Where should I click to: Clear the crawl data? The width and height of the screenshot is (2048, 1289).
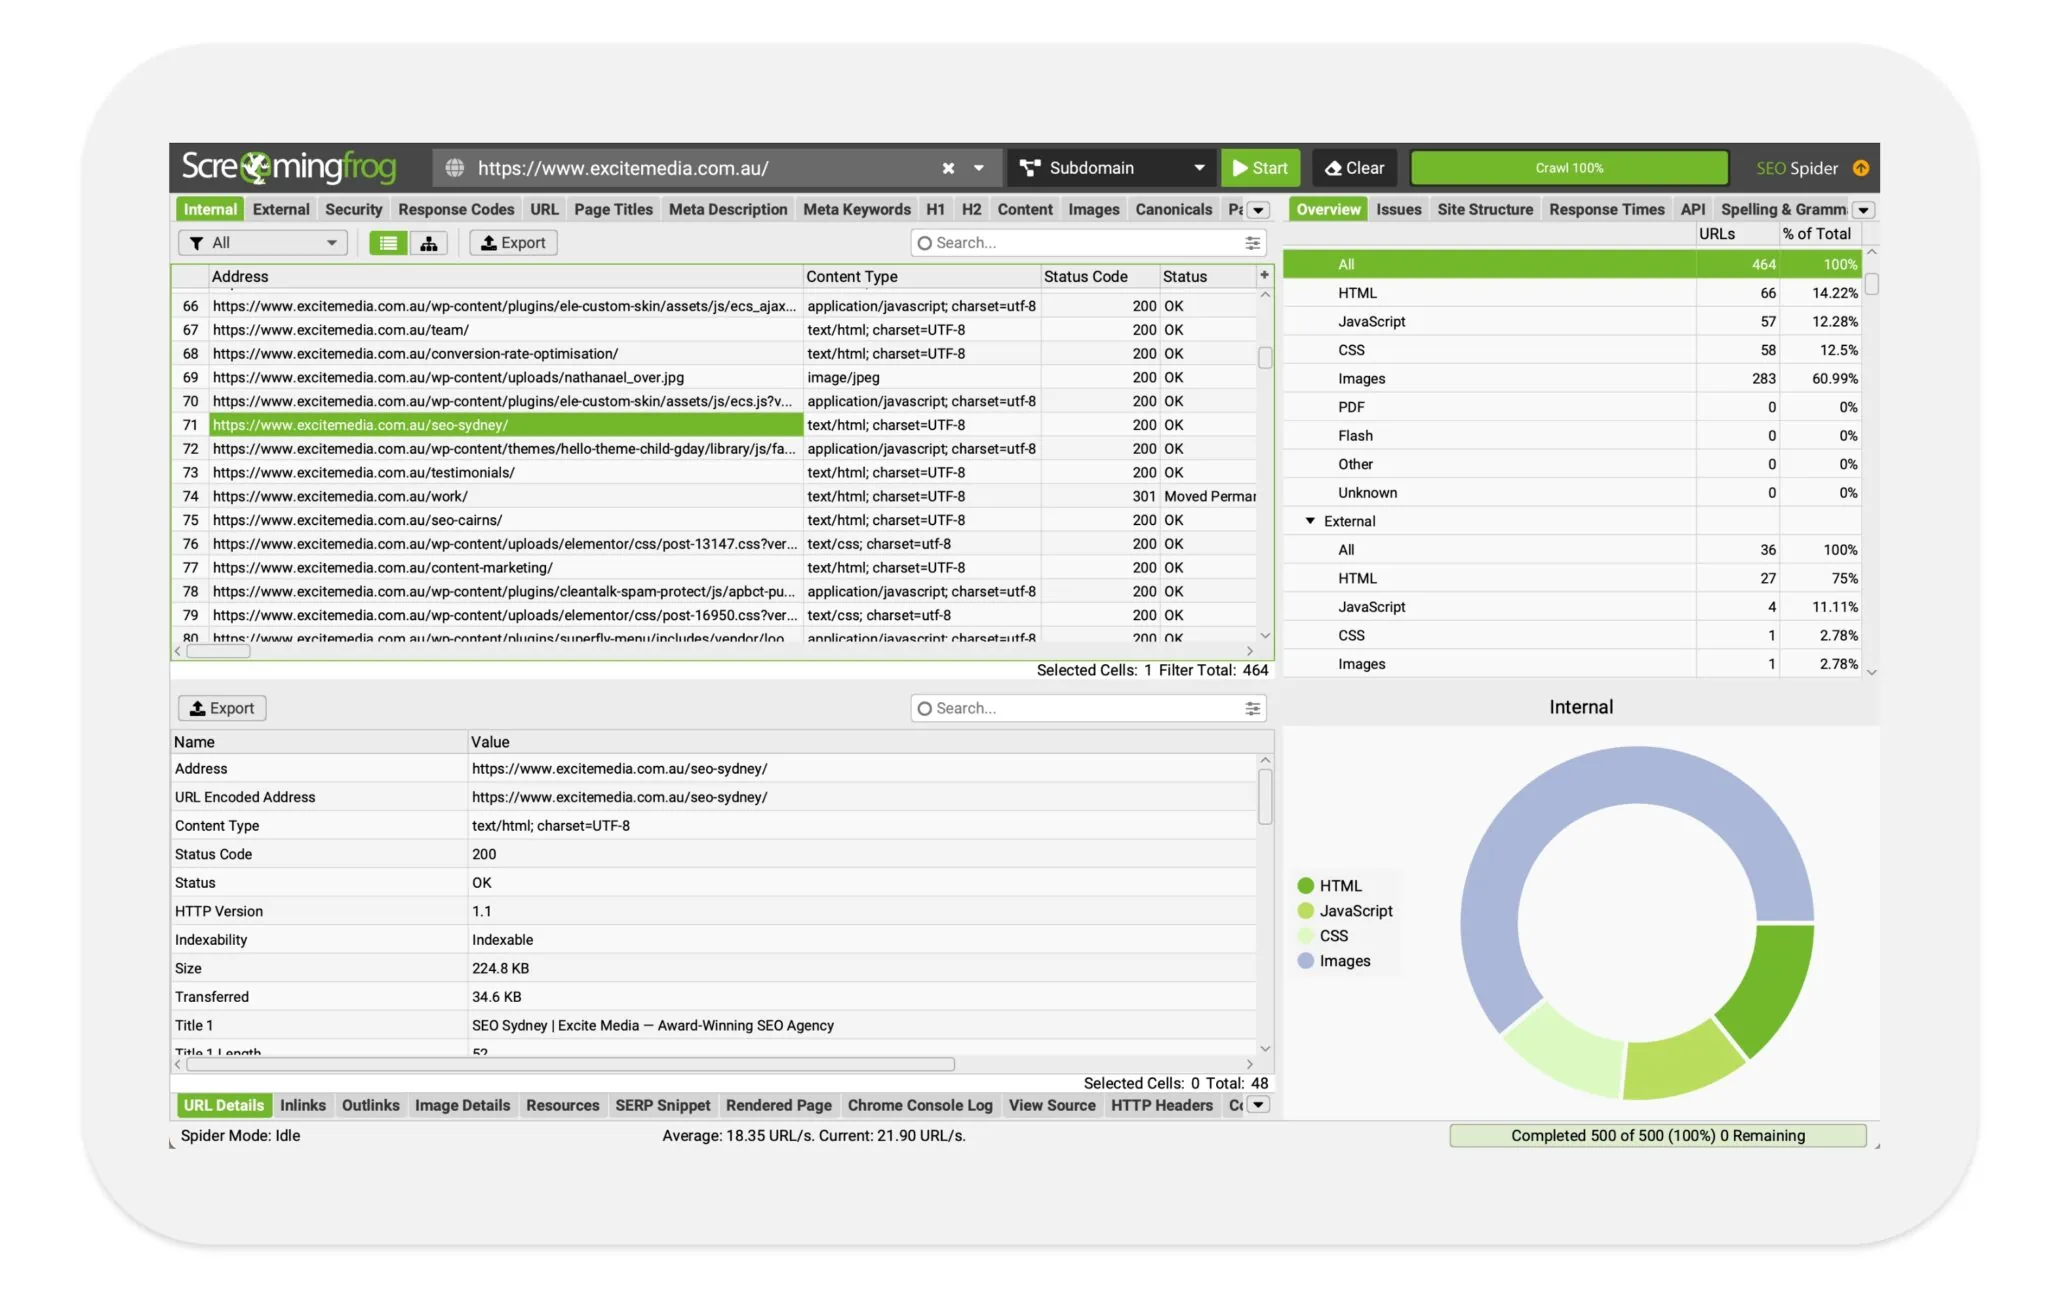coord(1354,168)
